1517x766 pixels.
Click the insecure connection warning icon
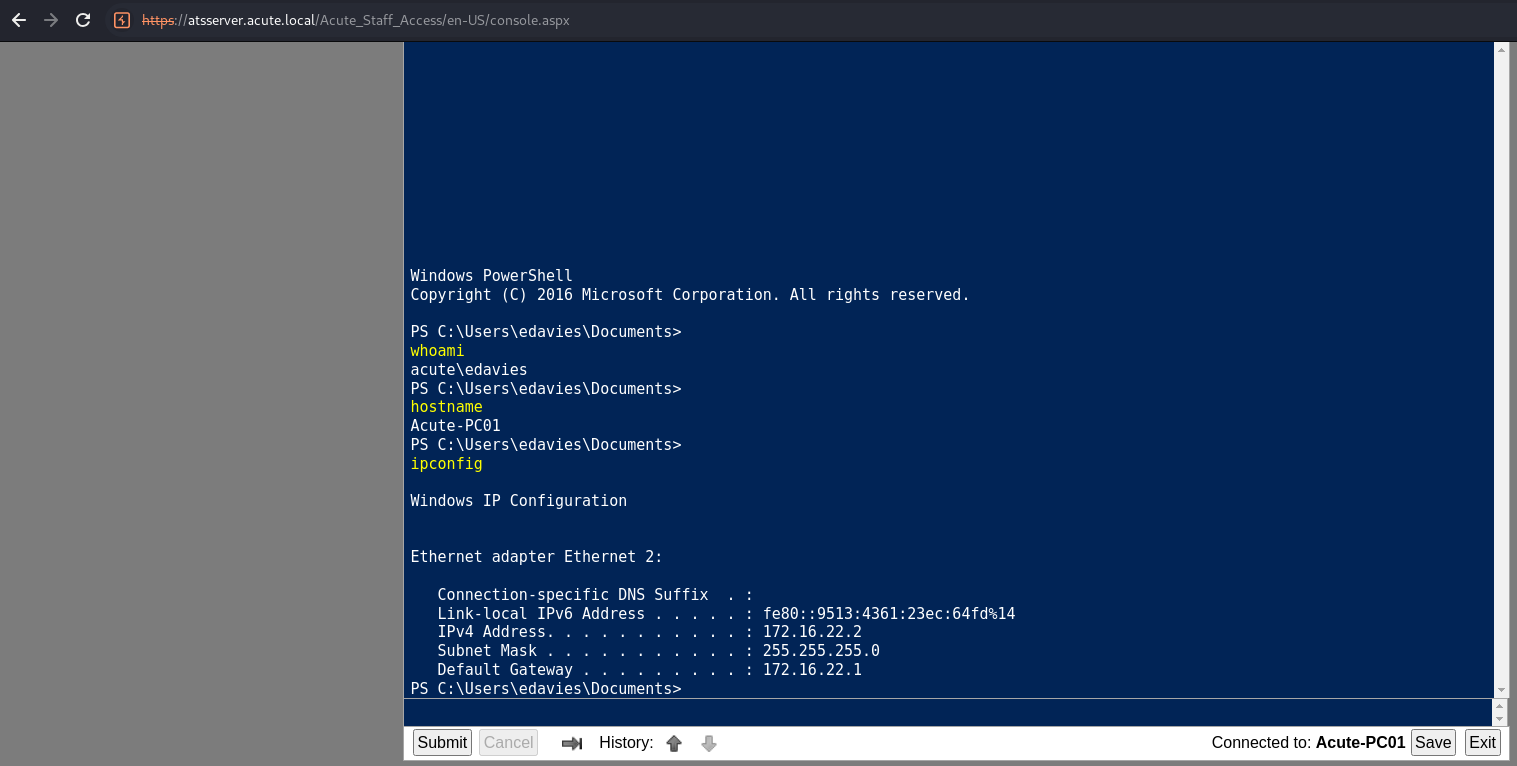pyautogui.click(x=122, y=20)
